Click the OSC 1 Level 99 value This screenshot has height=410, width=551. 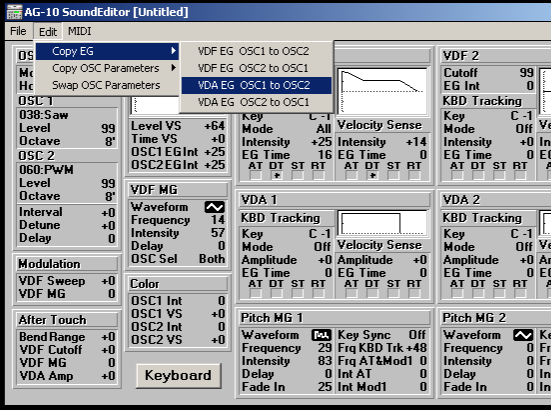tap(108, 128)
